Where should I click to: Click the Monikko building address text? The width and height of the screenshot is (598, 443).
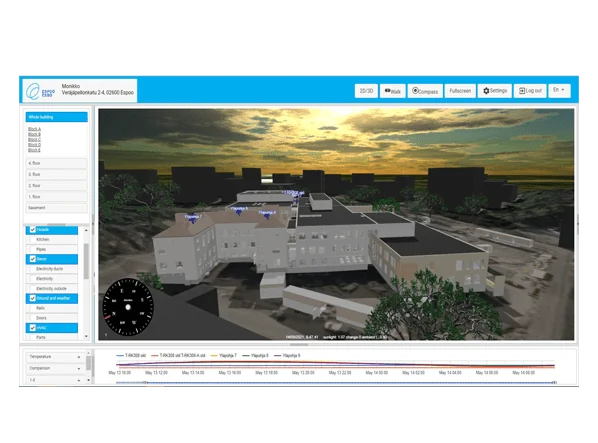click(98, 89)
